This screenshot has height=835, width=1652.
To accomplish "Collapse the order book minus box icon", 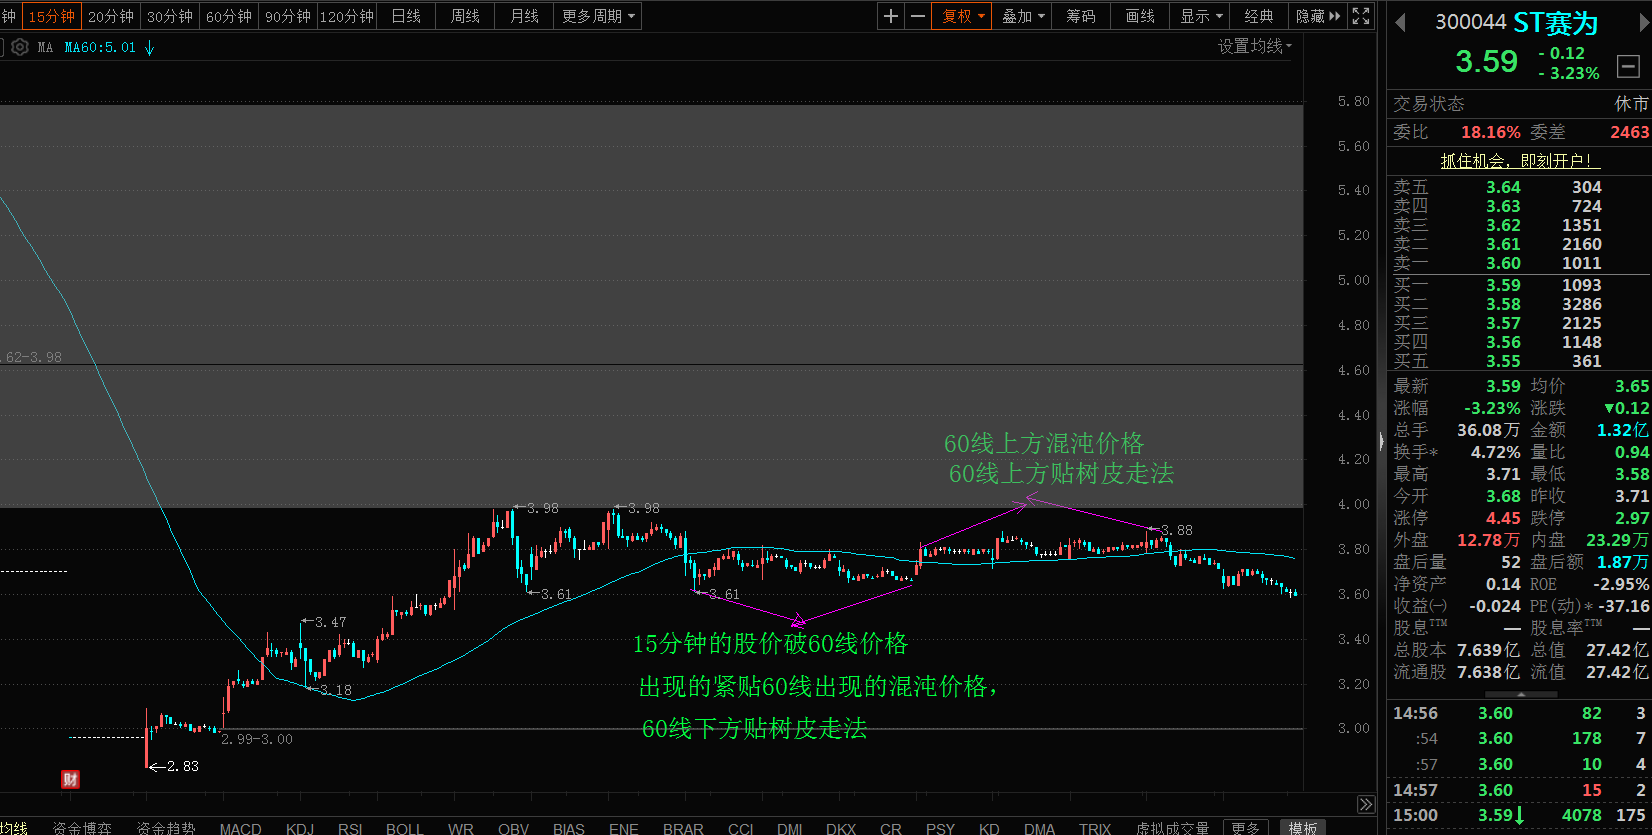I will coord(1628,67).
